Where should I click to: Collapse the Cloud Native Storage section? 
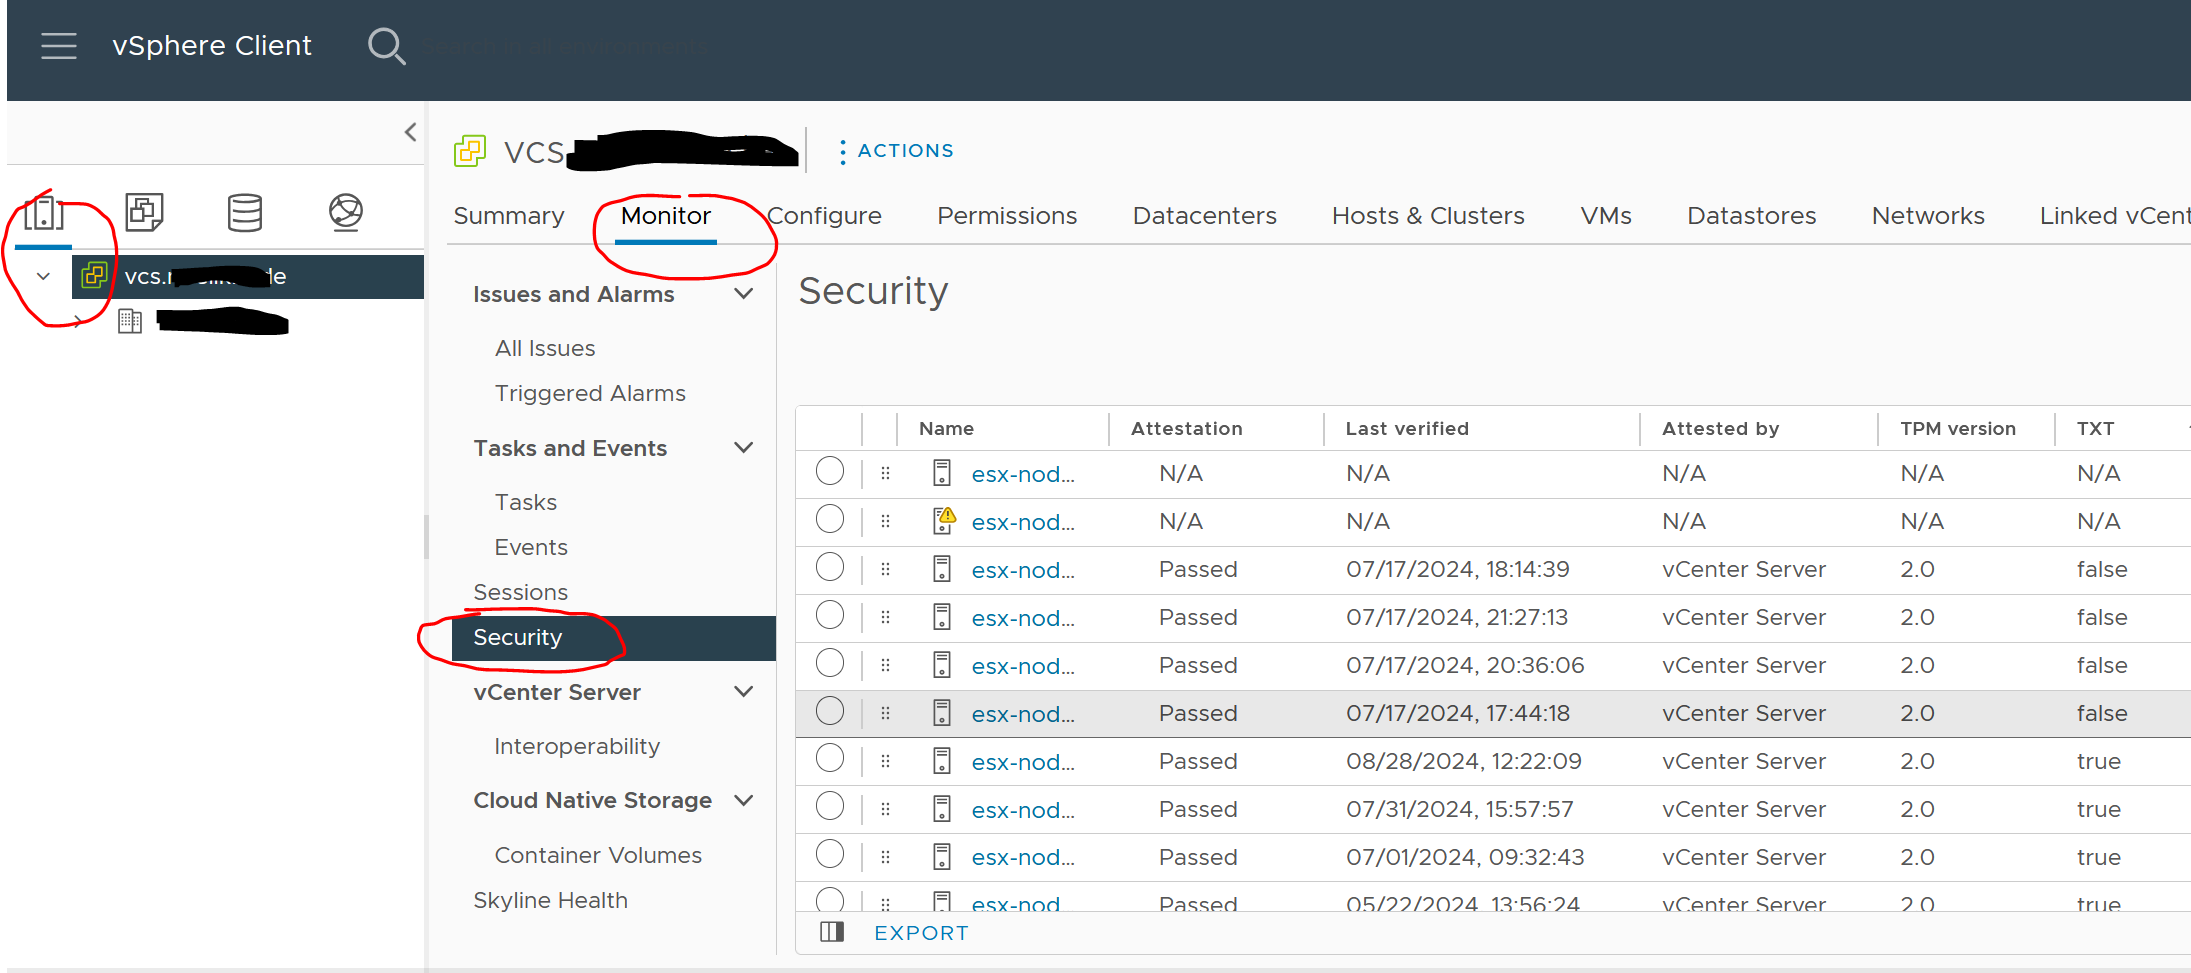(x=743, y=800)
